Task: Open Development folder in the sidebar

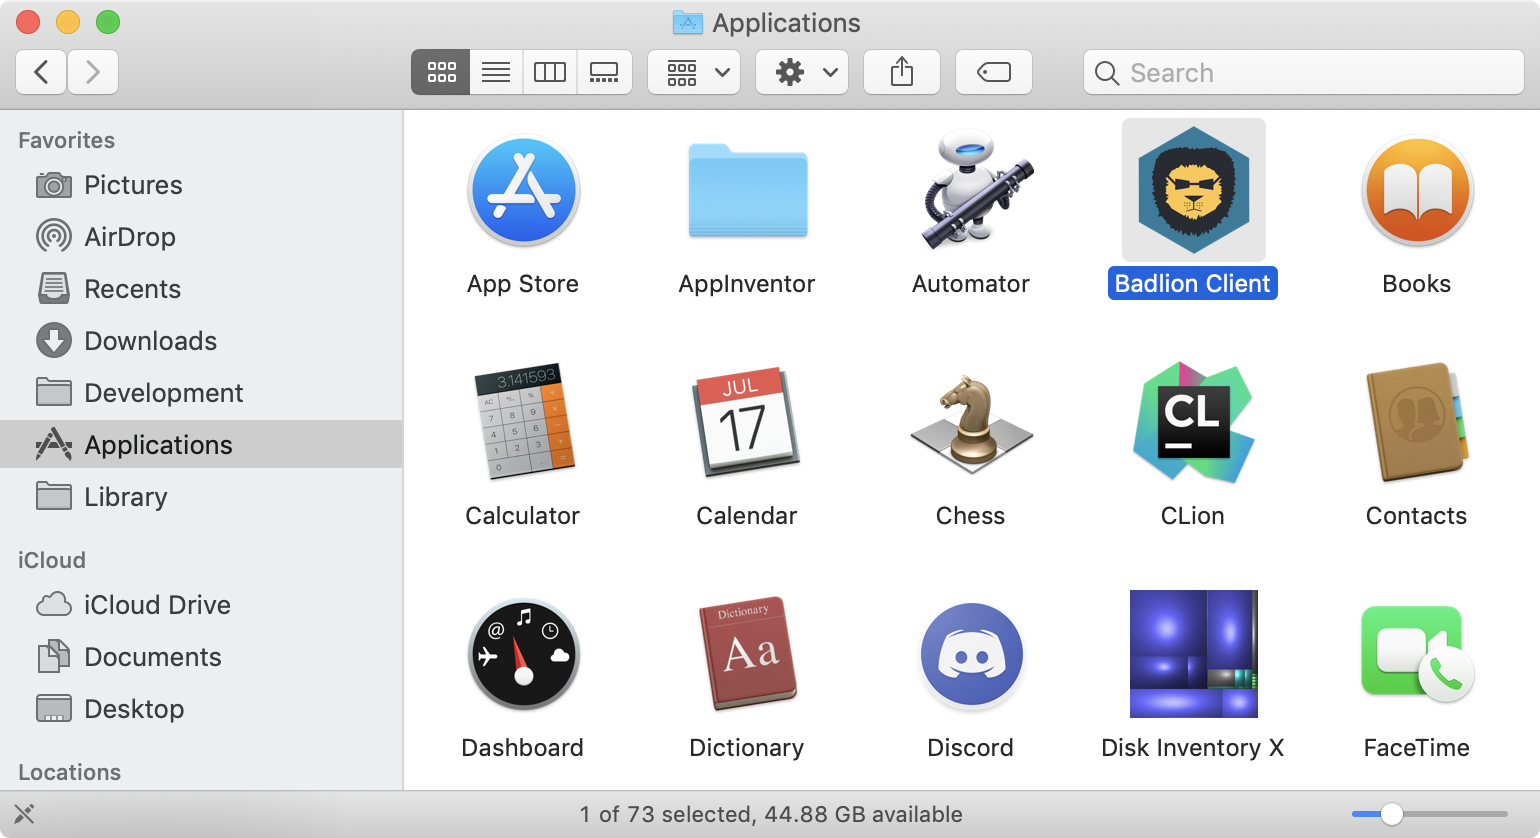Action: click(201, 393)
